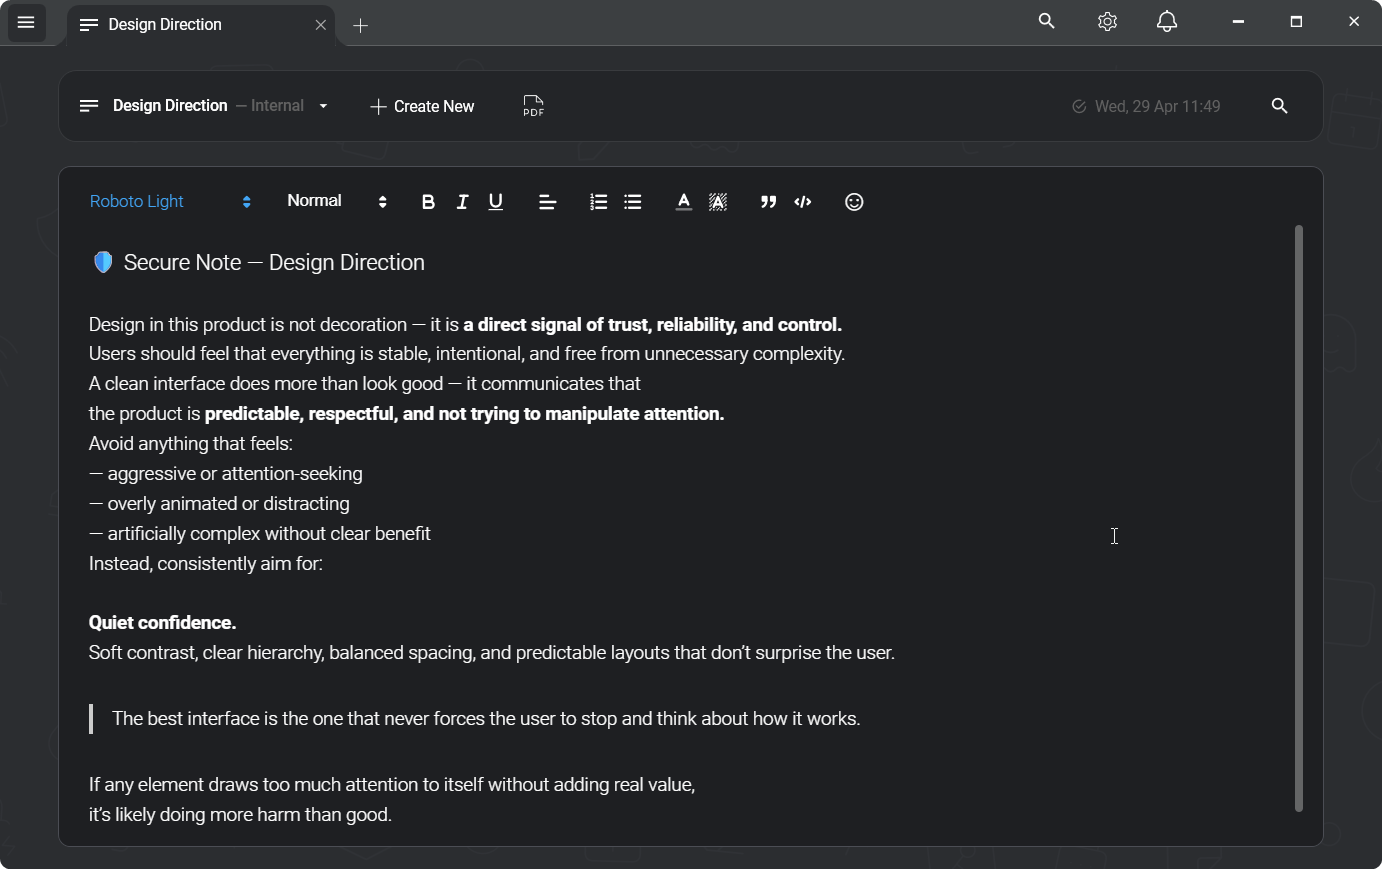This screenshot has width=1382, height=869.
Task: Export the note as PDF
Action: pos(533,106)
